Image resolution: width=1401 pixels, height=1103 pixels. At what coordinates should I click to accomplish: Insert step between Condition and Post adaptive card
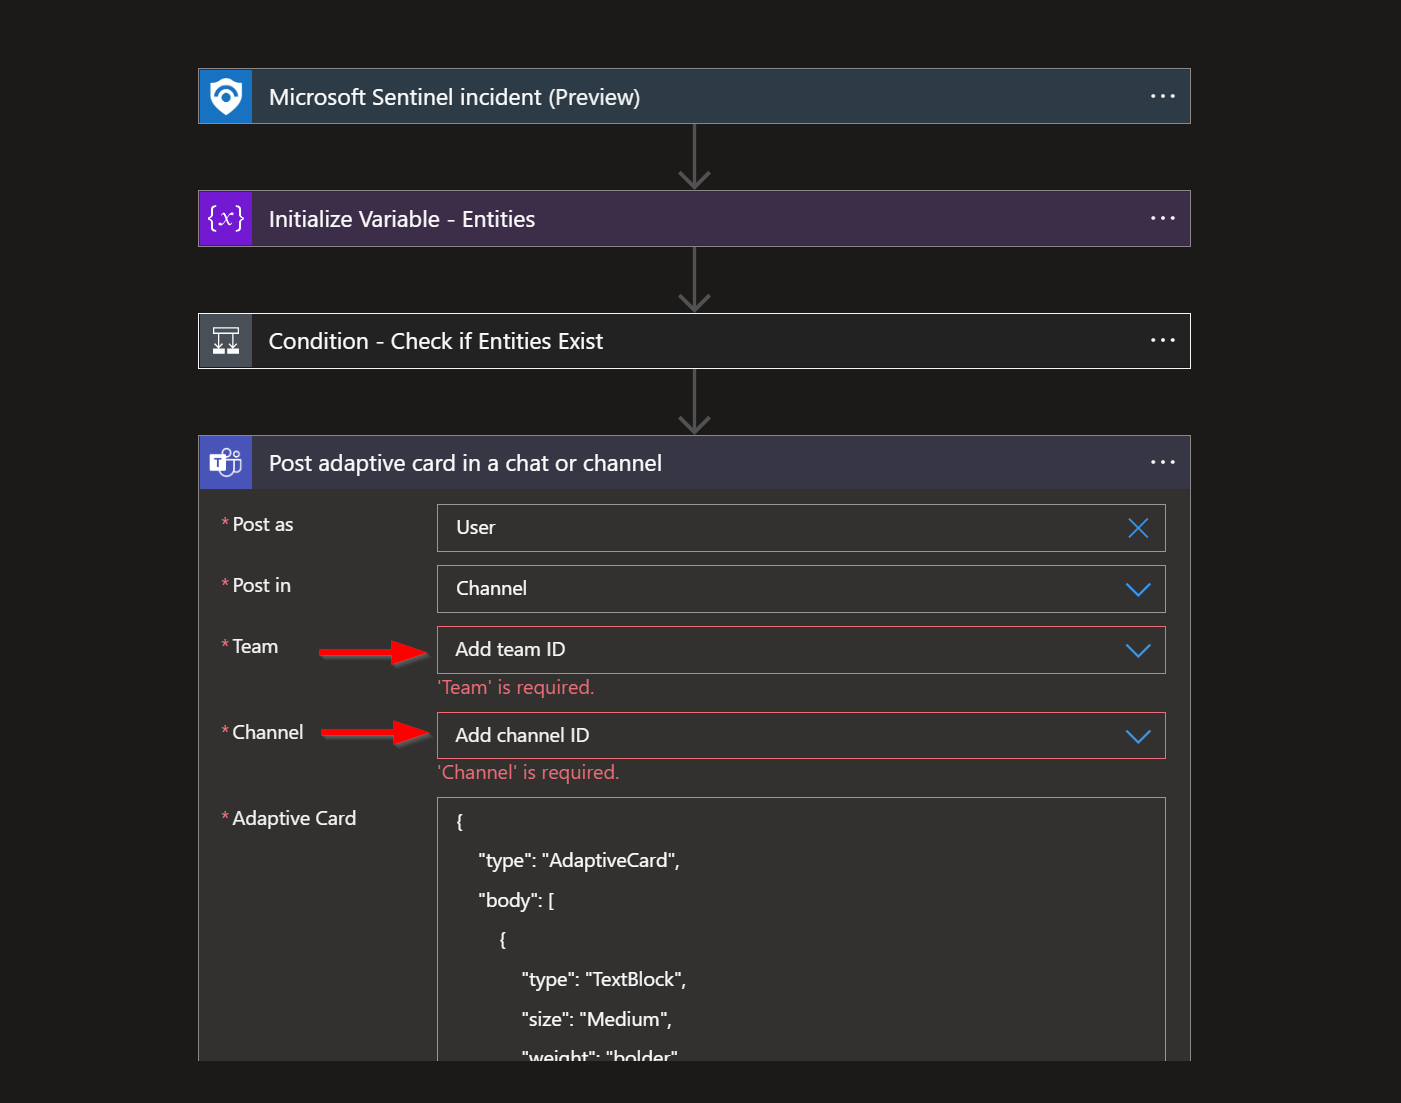click(x=694, y=402)
